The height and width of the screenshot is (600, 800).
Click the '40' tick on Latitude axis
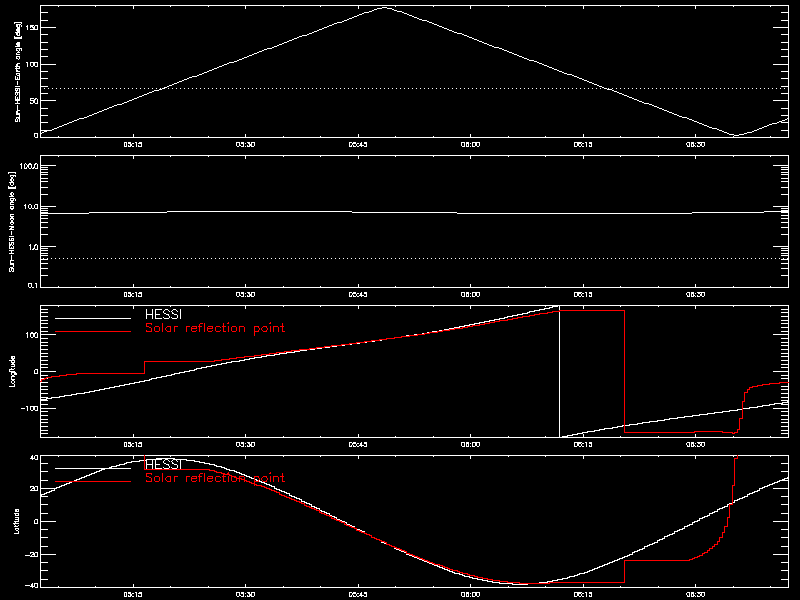pos(34,458)
